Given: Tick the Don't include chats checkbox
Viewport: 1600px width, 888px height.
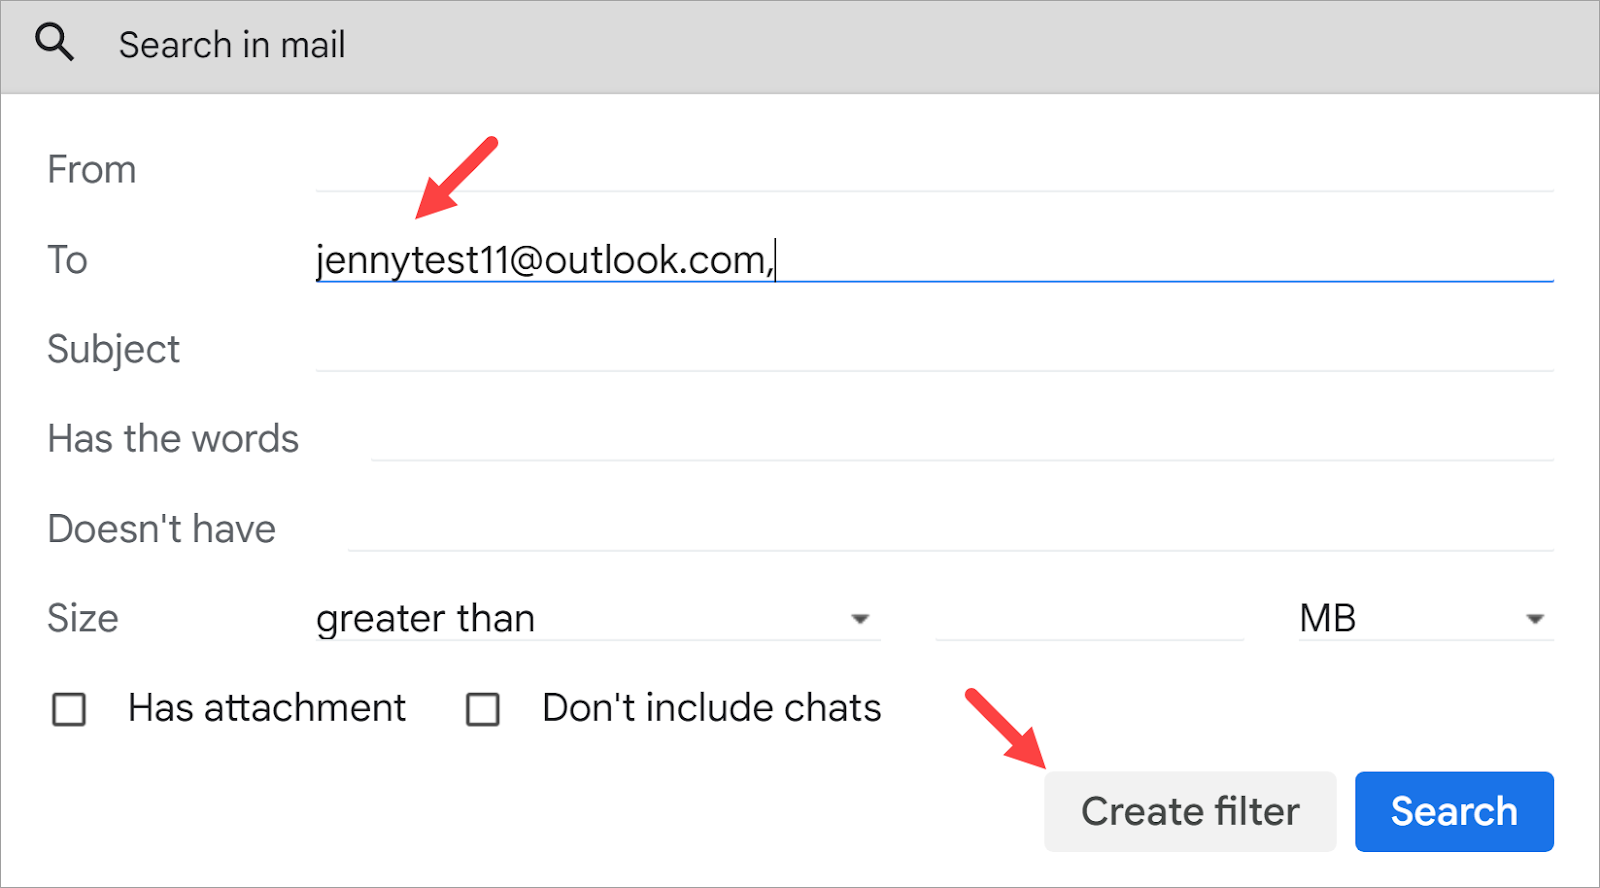Looking at the screenshot, I should point(483,710).
